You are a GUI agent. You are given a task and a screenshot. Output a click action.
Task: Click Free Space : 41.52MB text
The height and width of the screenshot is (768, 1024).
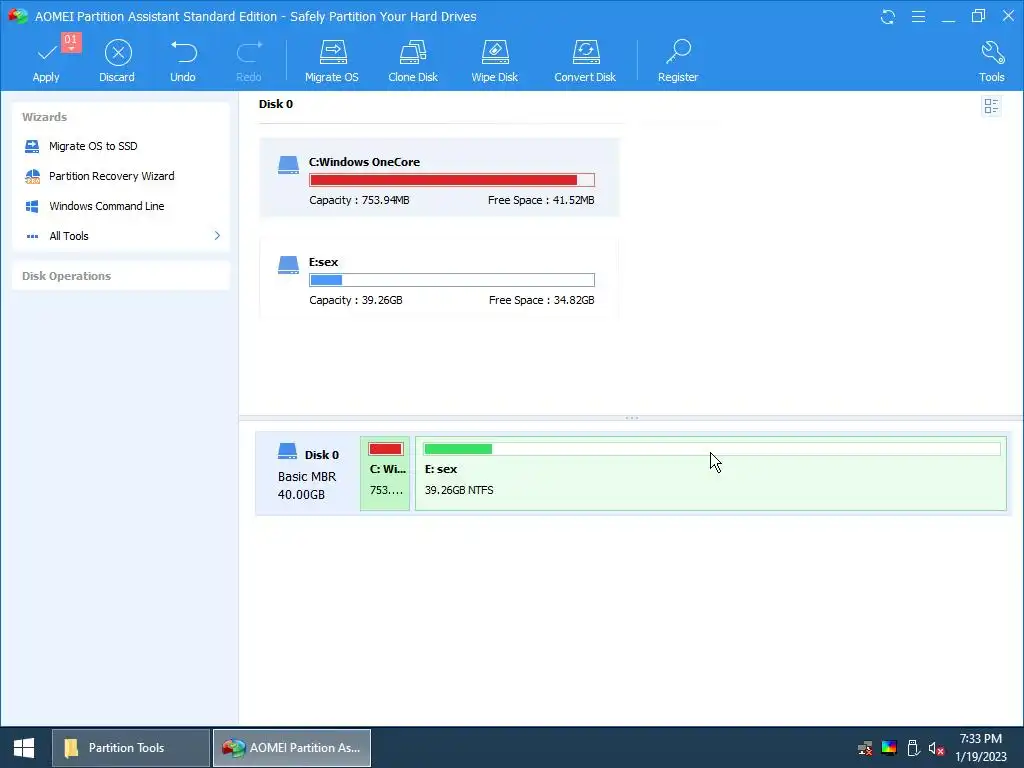click(541, 200)
